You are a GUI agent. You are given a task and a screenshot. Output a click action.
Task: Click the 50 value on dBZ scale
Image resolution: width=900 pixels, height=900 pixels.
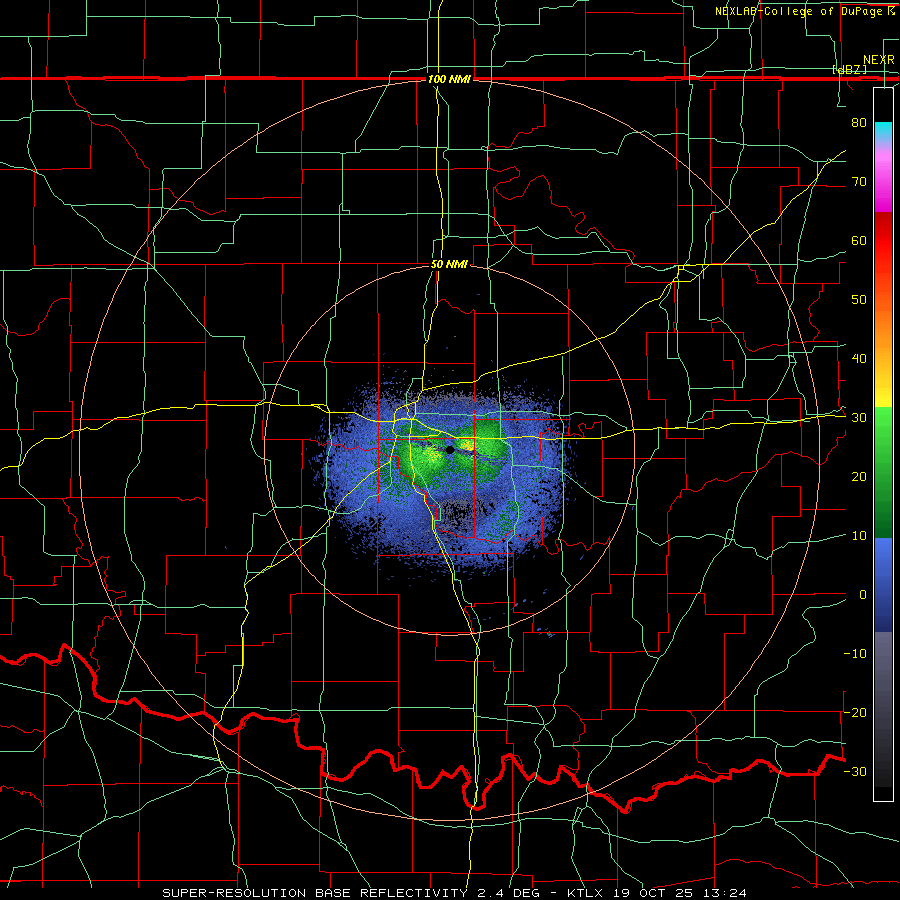pyautogui.click(x=859, y=300)
